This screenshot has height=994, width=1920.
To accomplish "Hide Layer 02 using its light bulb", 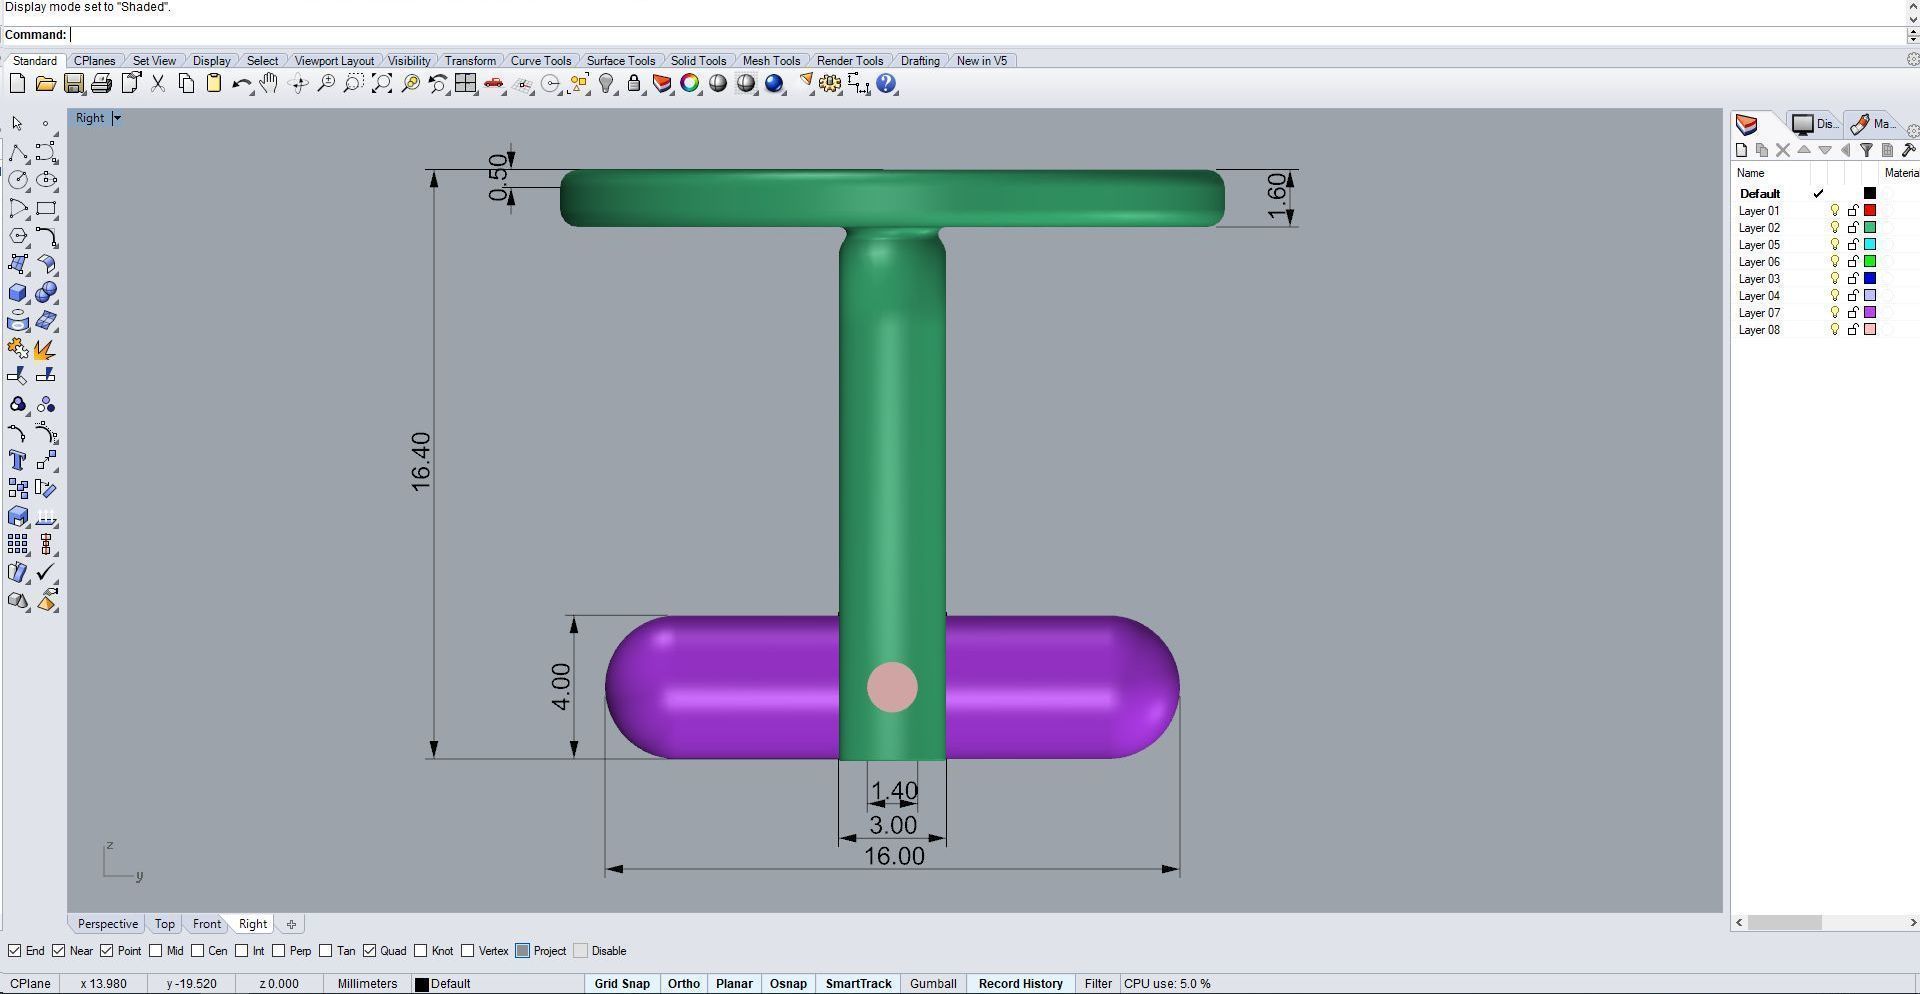I will point(1835,228).
